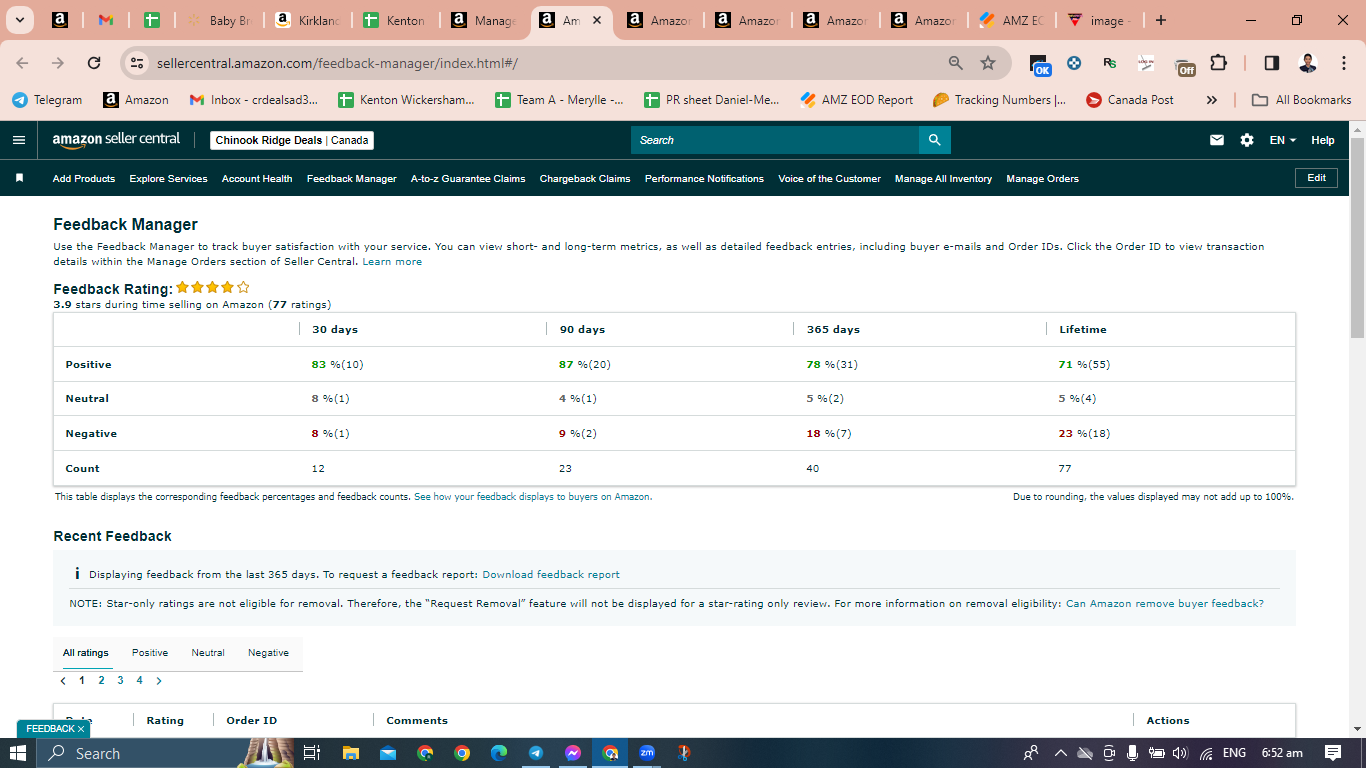This screenshot has height=768, width=1366.
Task: Switch to the Positive ratings tab
Action: (150, 653)
